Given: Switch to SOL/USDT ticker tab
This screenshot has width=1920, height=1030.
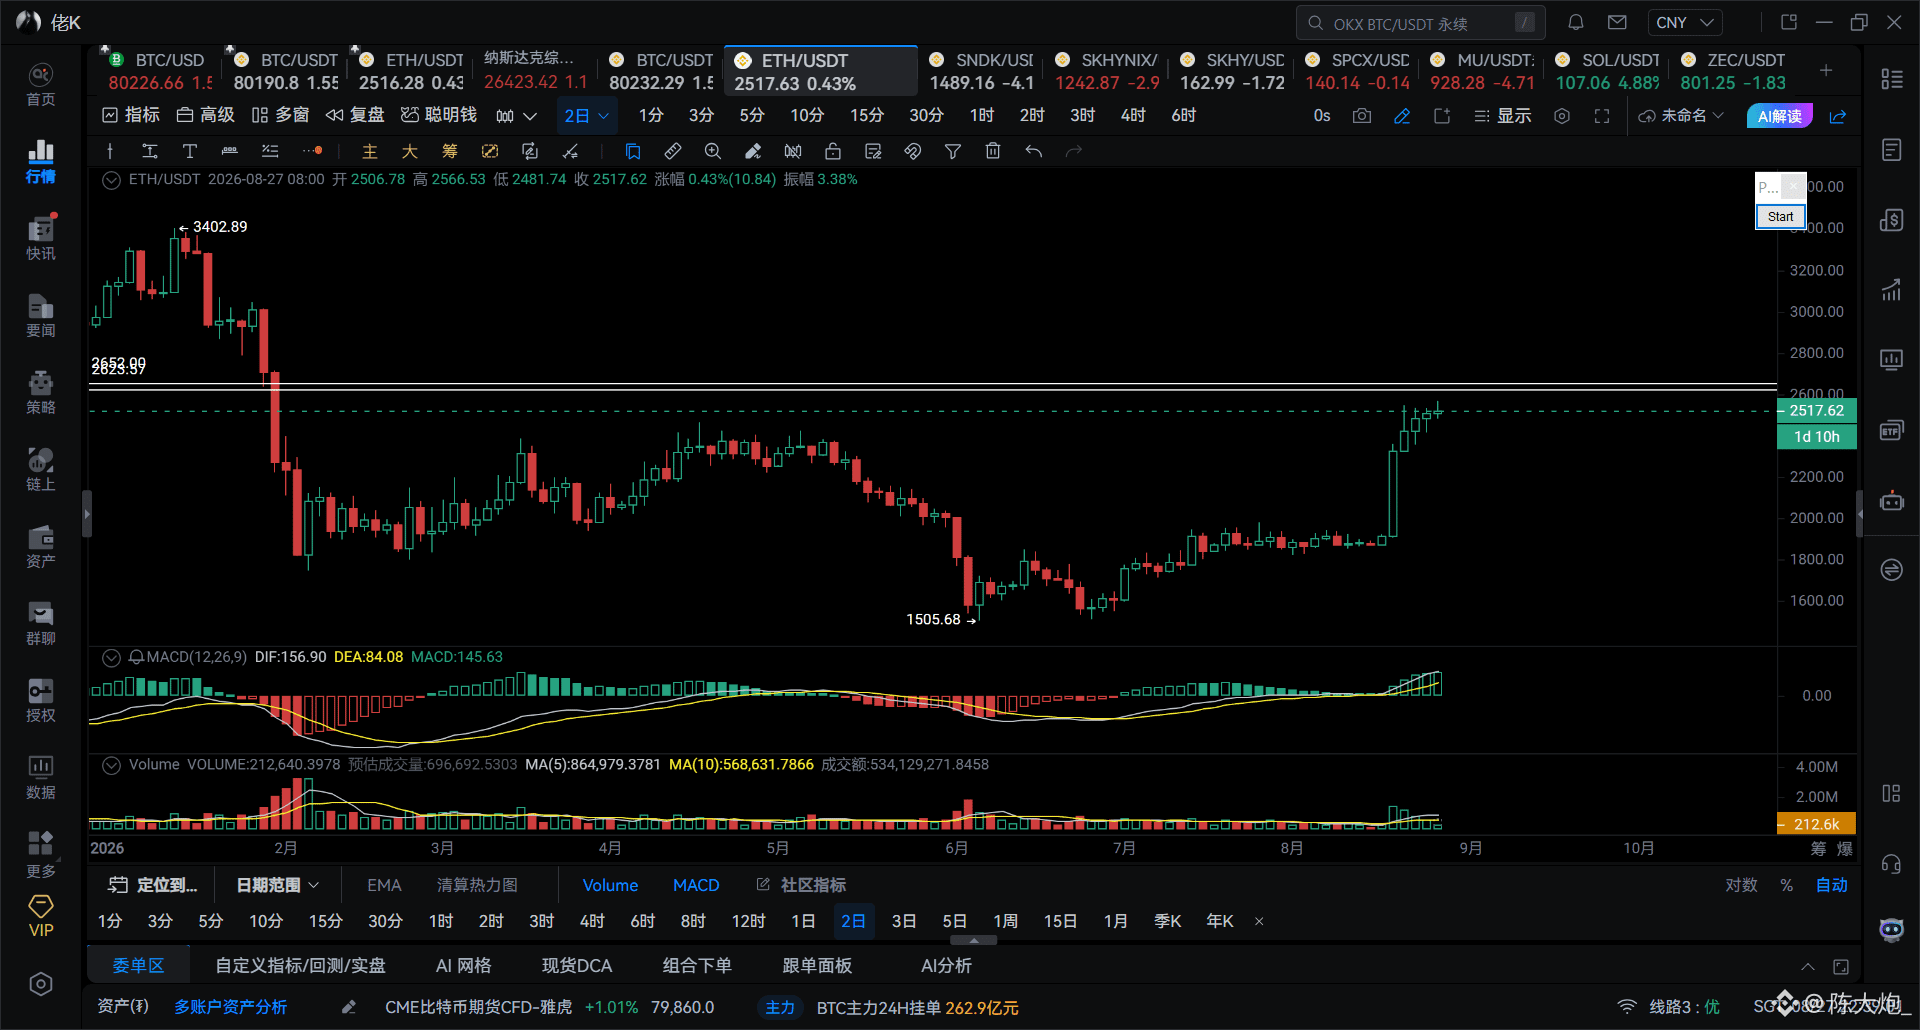Looking at the screenshot, I should (1608, 71).
